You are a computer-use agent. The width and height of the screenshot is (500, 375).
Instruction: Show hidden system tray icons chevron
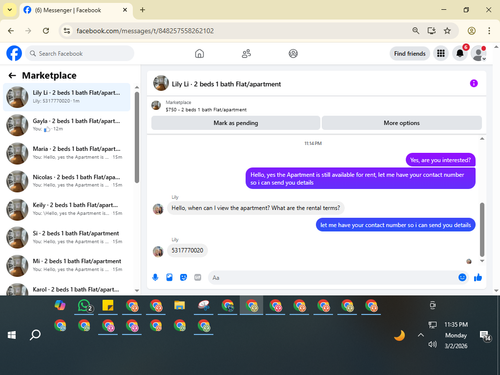421,335
